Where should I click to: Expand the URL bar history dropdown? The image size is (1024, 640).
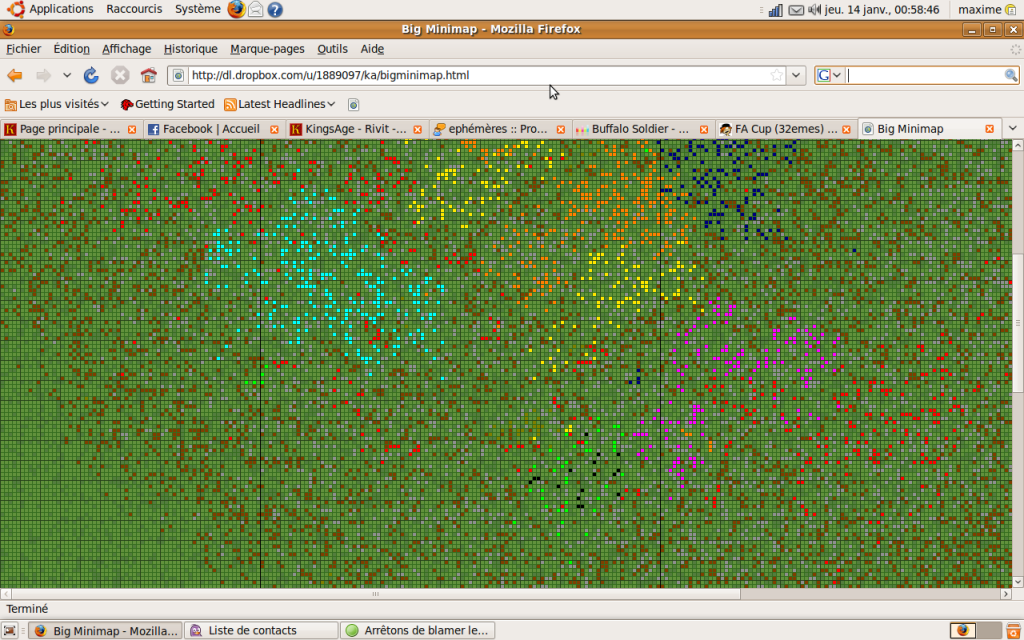pos(795,75)
